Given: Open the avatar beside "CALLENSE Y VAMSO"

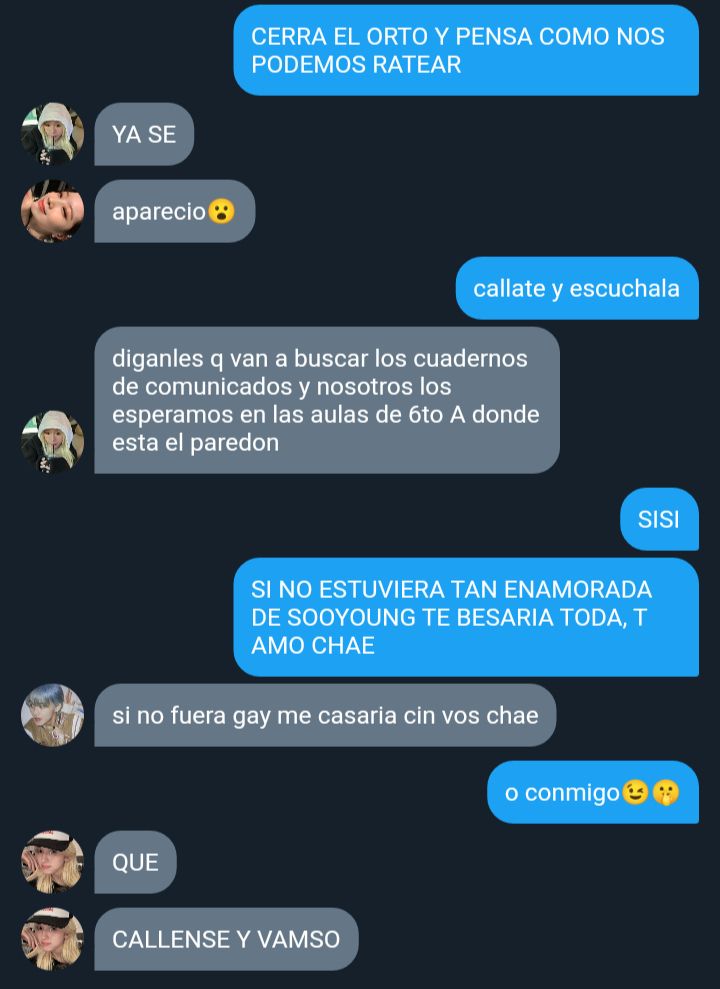Looking at the screenshot, I should click(x=52, y=939).
